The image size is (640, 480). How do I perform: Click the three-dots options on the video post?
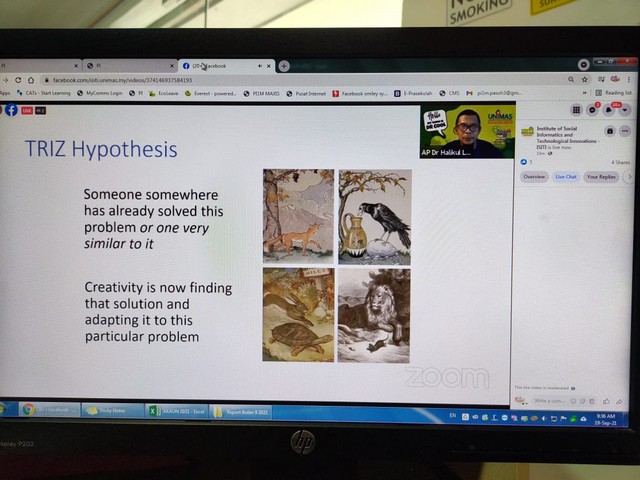625,131
